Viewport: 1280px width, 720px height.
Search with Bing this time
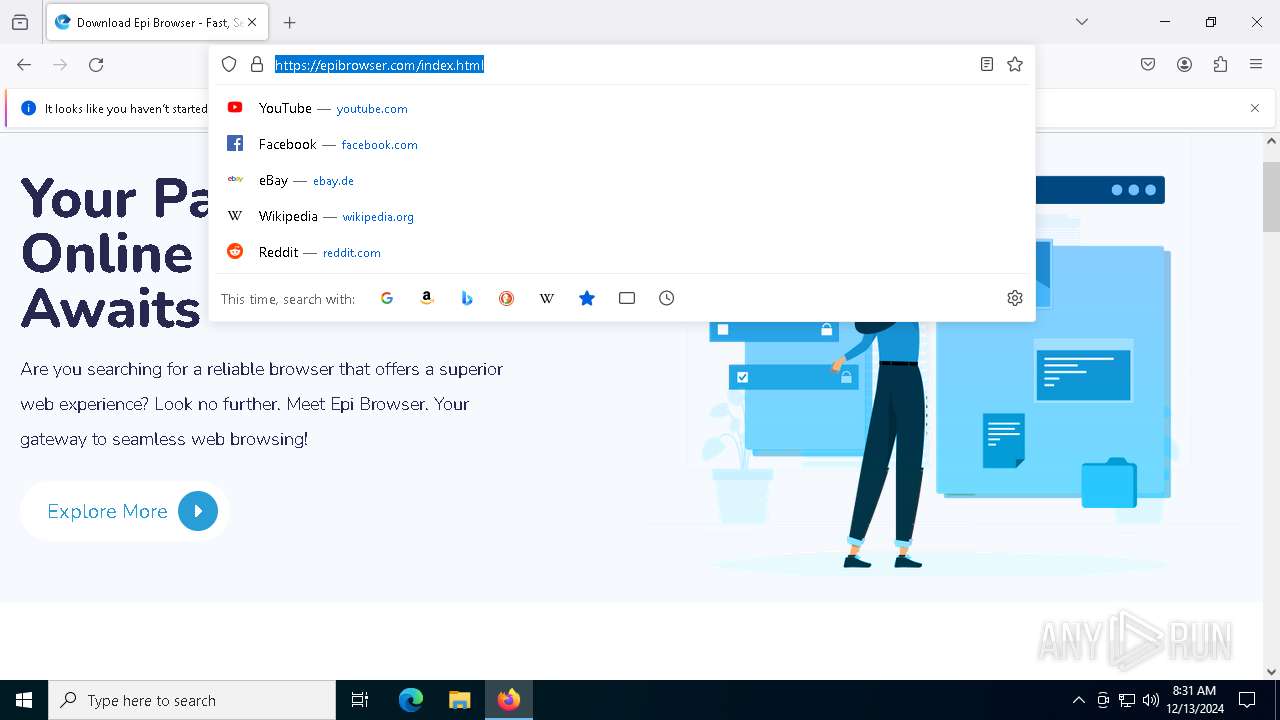(x=467, y=298)
